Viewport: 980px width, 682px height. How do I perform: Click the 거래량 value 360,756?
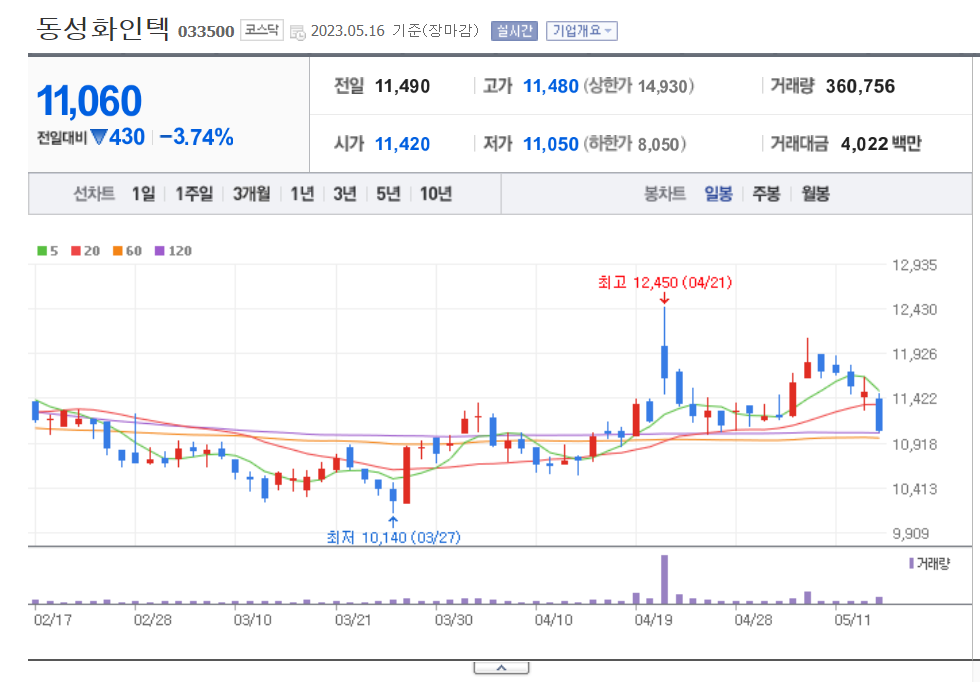860,86
